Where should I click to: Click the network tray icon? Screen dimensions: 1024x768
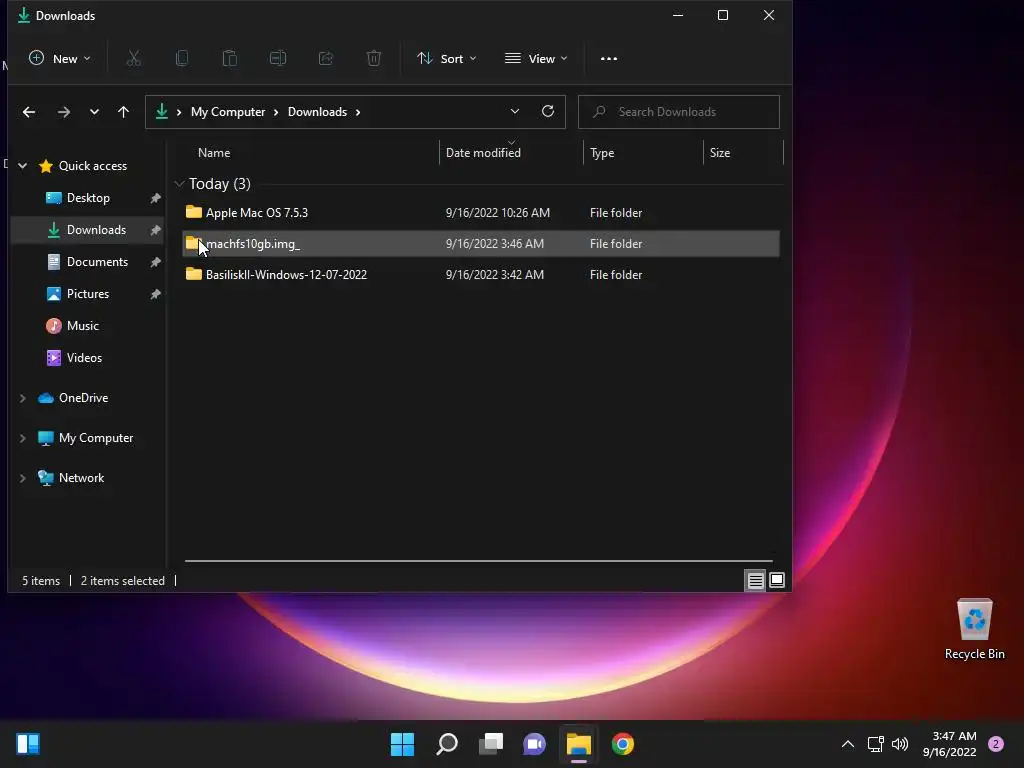point(875,744)
